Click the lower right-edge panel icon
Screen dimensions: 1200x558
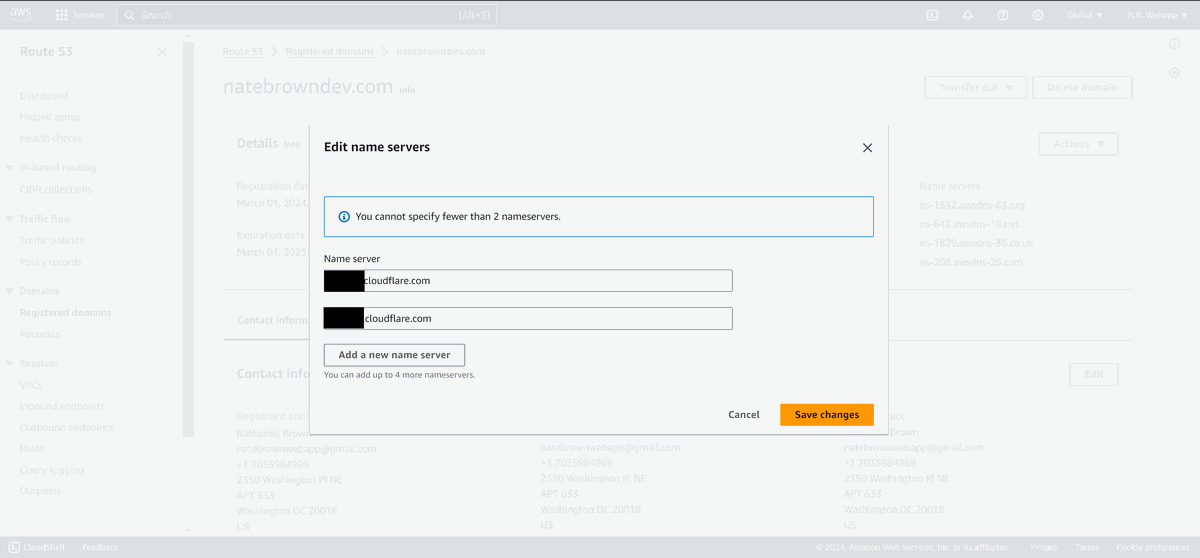(1175, 73)
